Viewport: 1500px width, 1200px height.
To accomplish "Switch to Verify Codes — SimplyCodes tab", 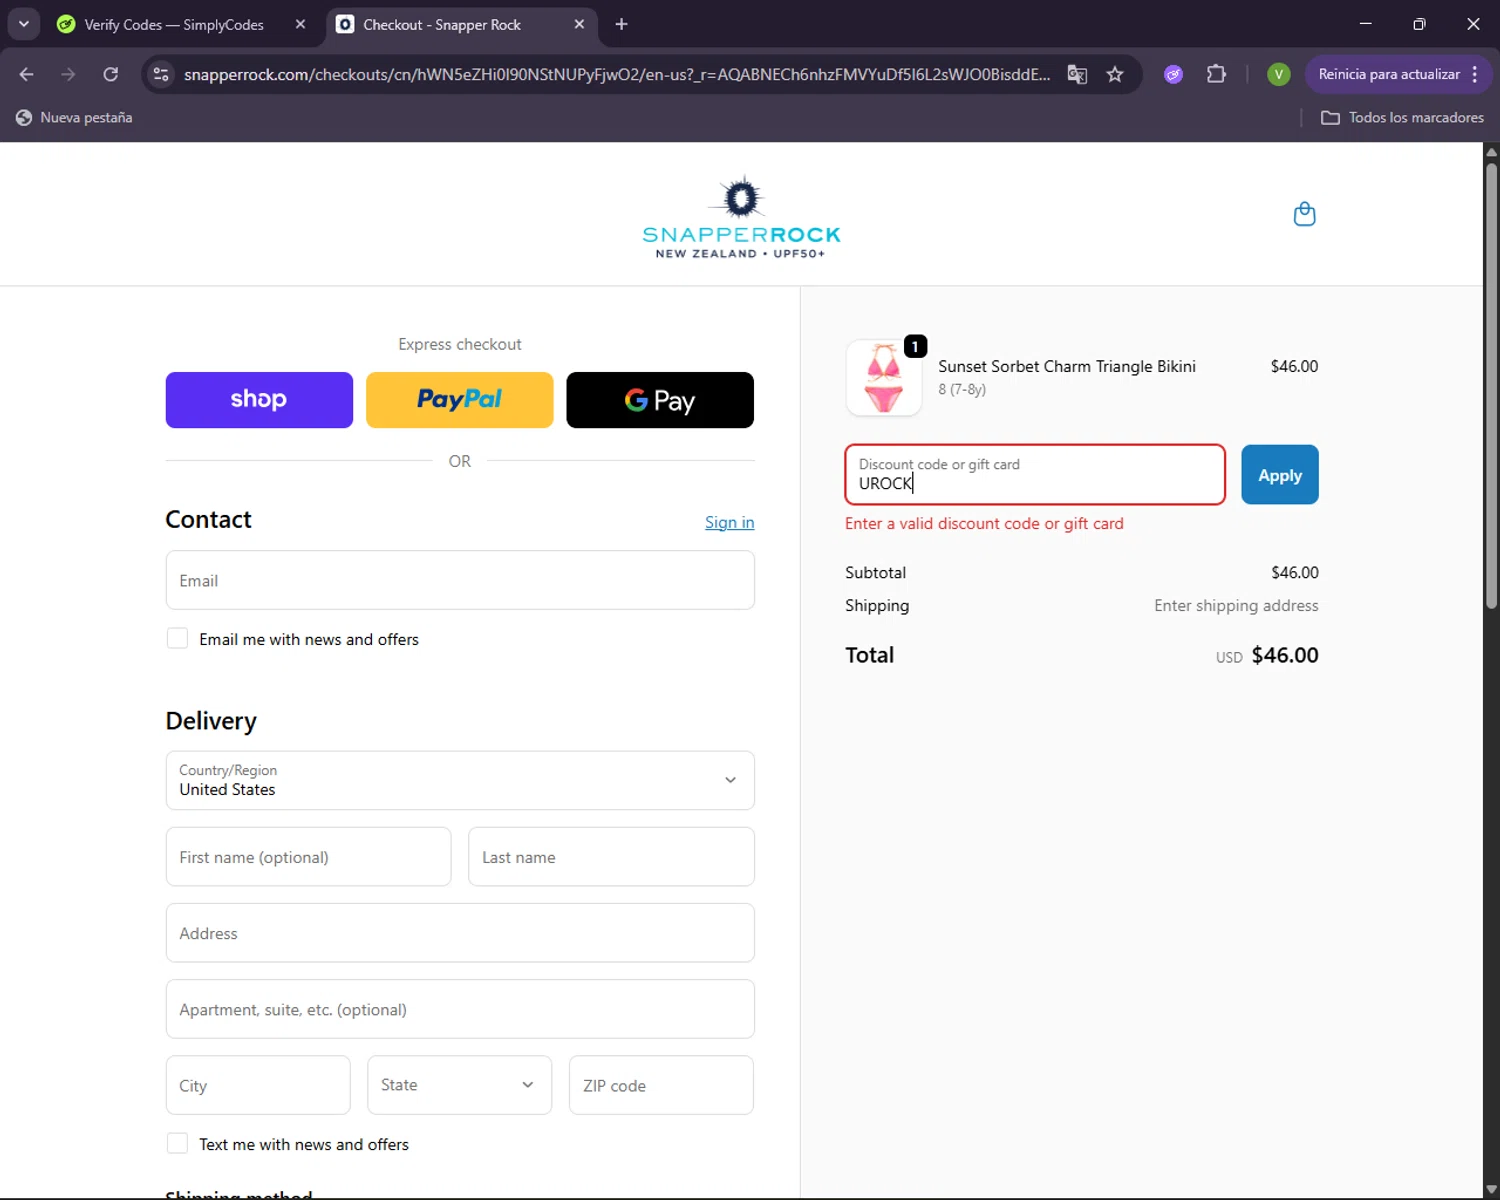I will (x=175, y=24).
